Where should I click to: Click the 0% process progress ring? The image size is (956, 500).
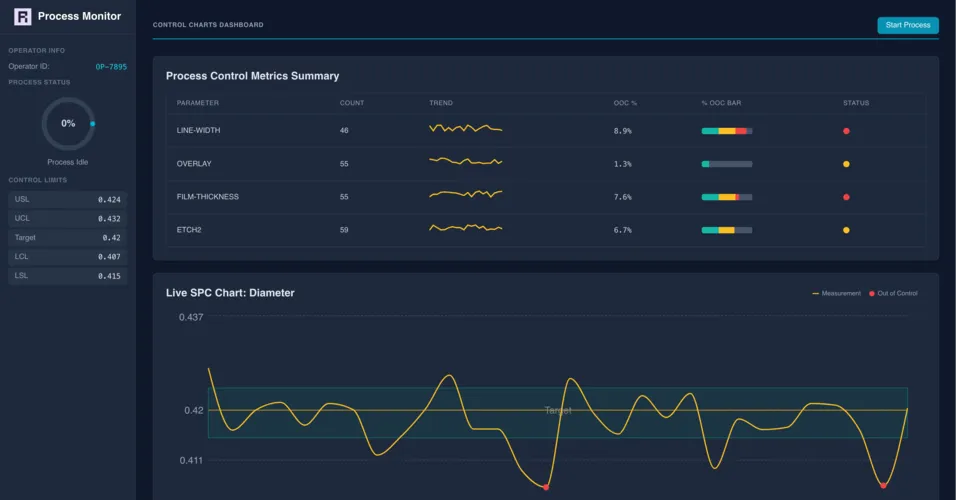pyautogui.click(x=68, y=124)
